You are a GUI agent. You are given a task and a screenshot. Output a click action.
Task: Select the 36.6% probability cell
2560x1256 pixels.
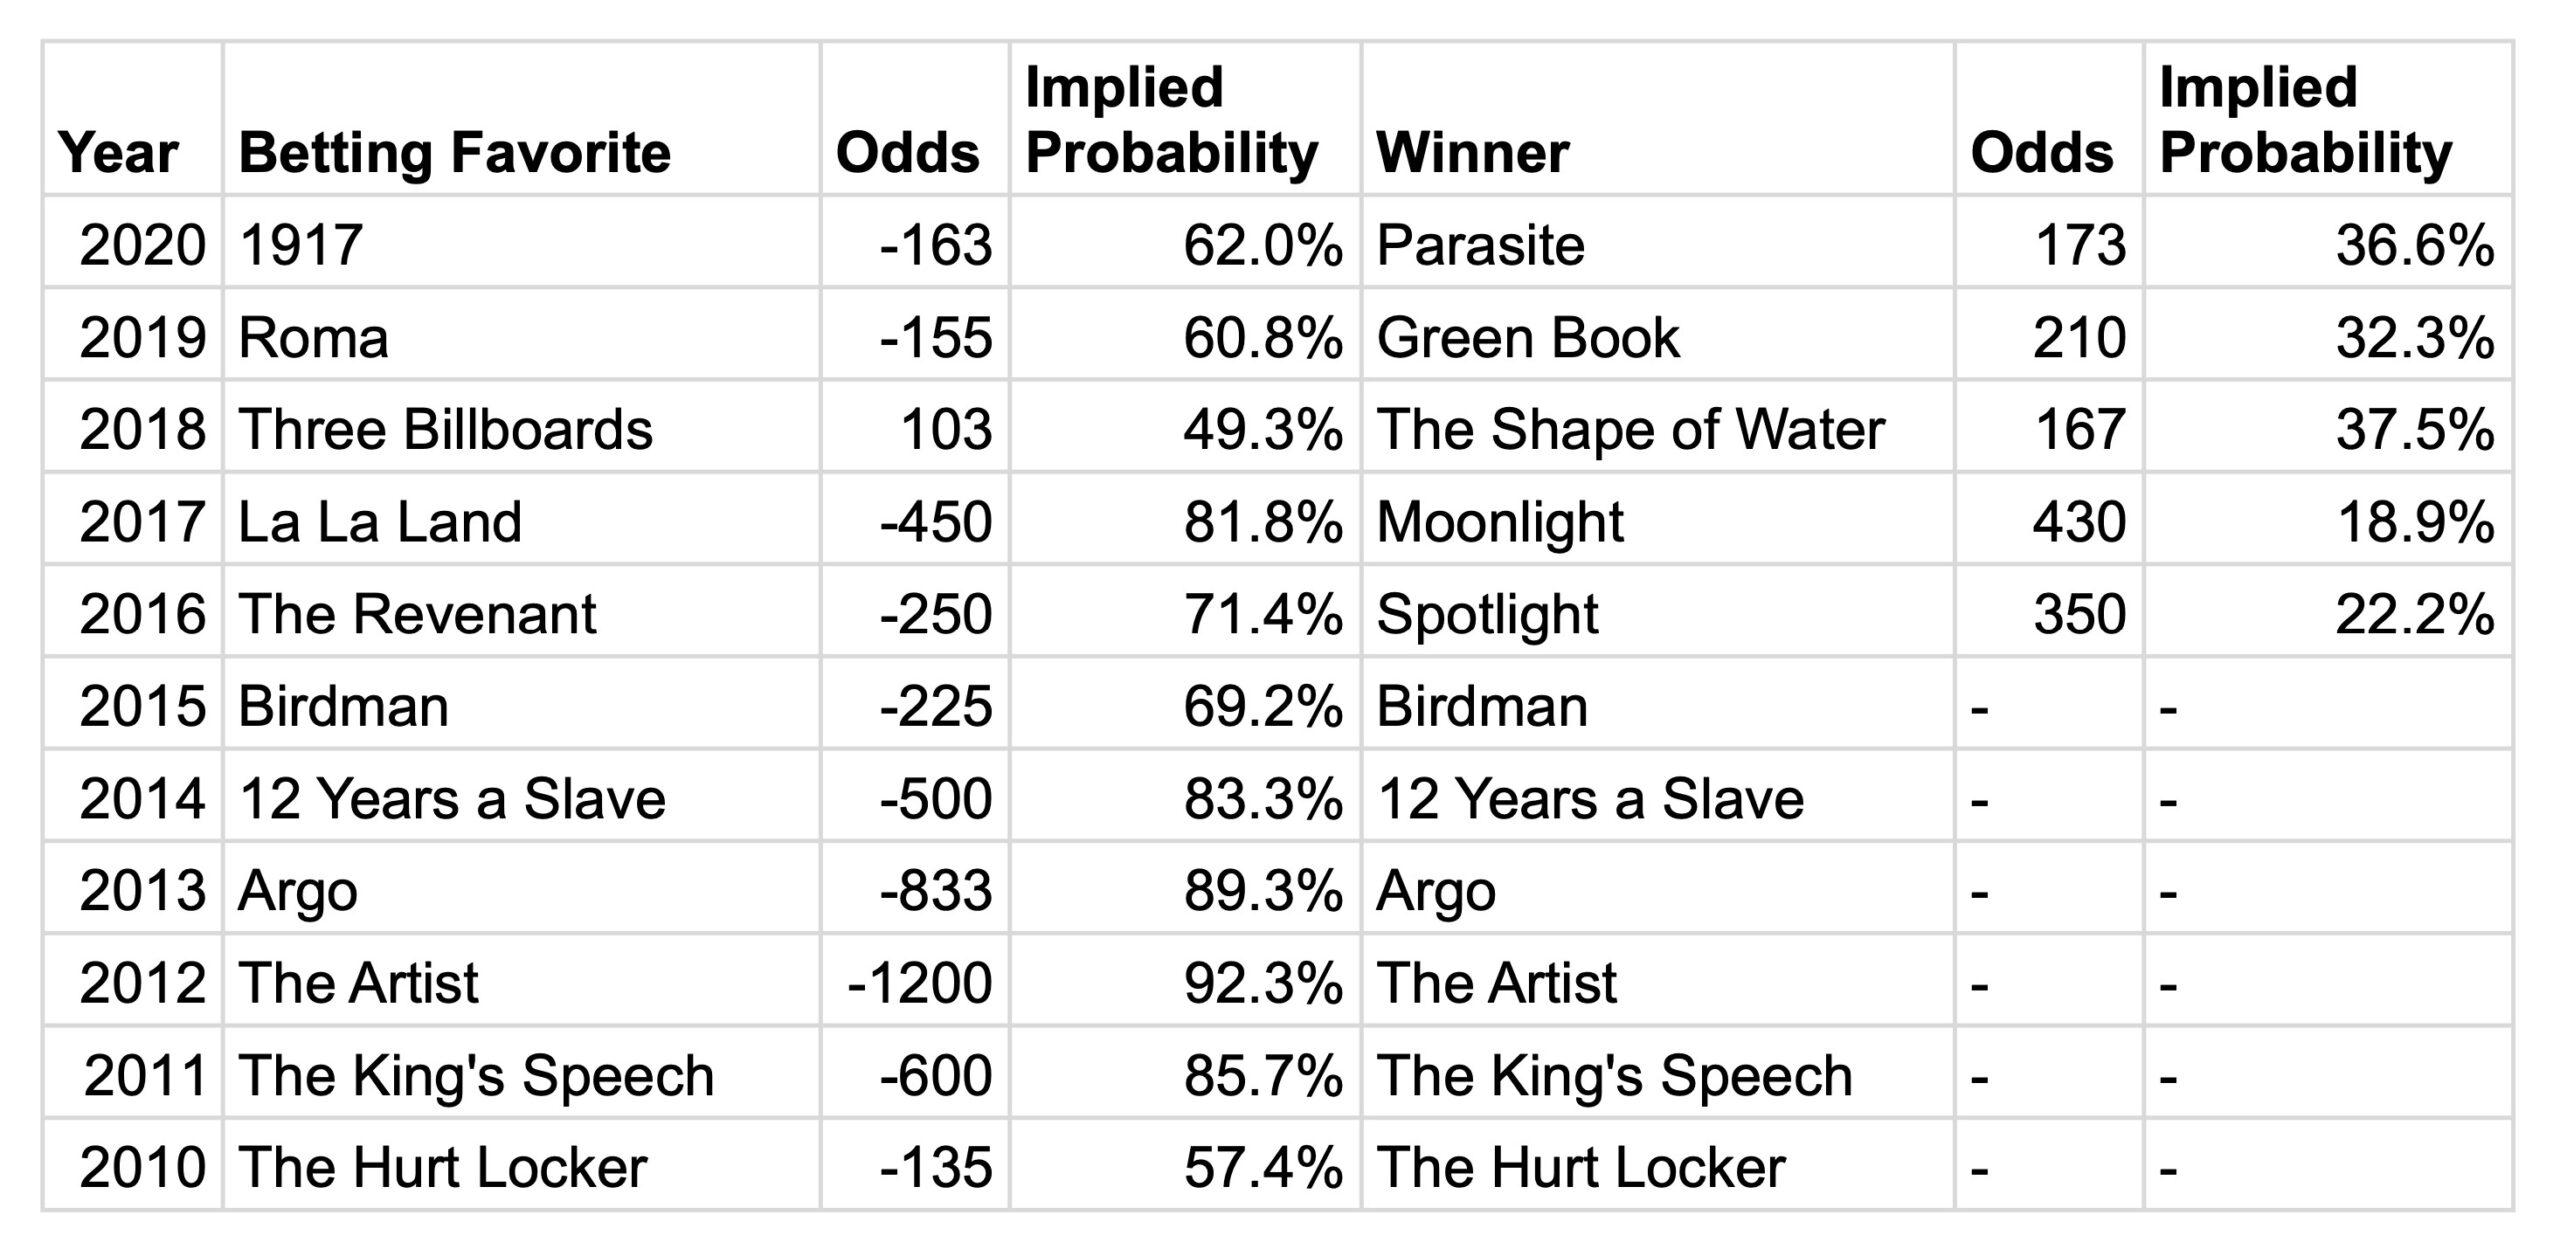tap(2414, 245)
